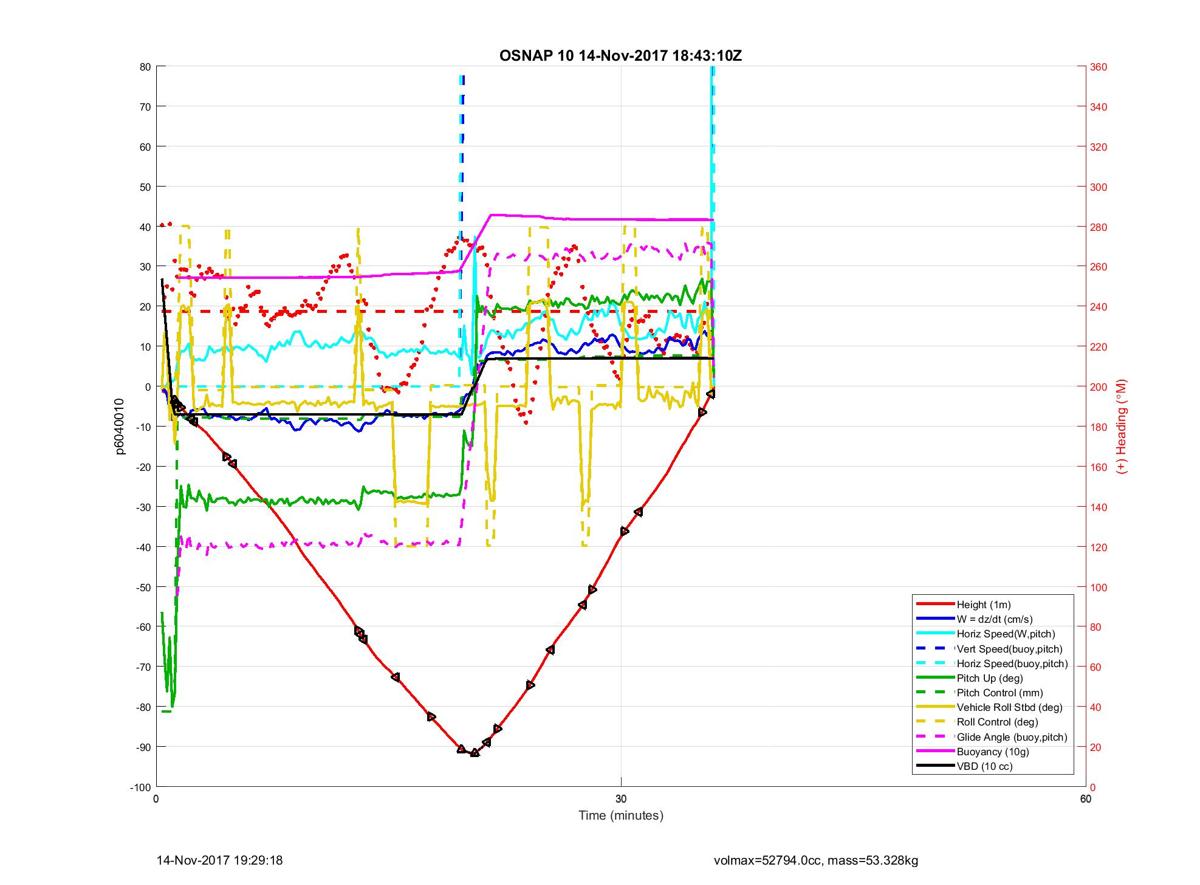The width and height of the screenshot is (1200, 885).
Task: Click the red '140' heading axis tick
Action: 1100,507
